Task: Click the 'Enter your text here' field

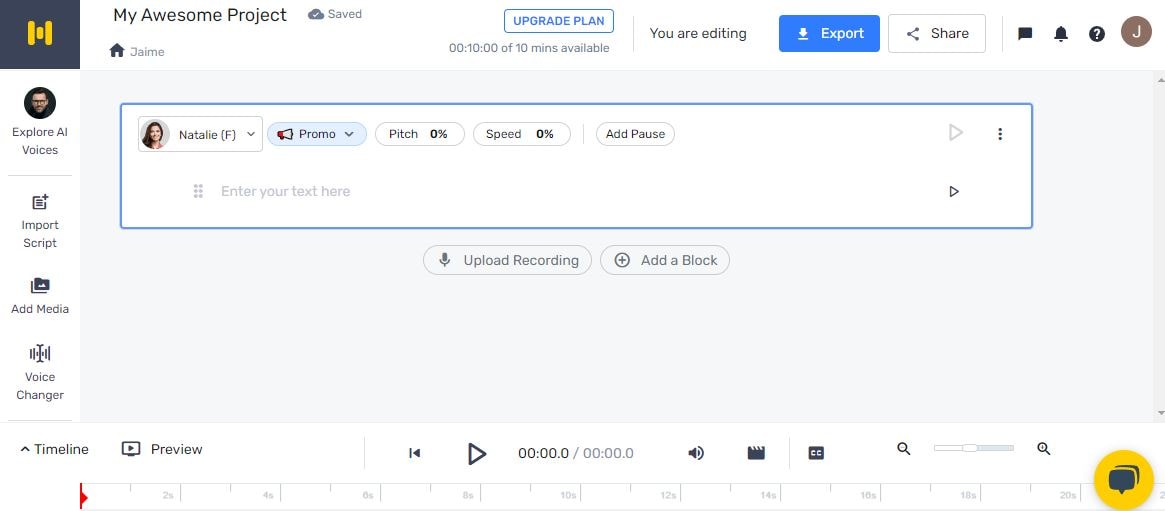Action: click(x=500, y=191)
